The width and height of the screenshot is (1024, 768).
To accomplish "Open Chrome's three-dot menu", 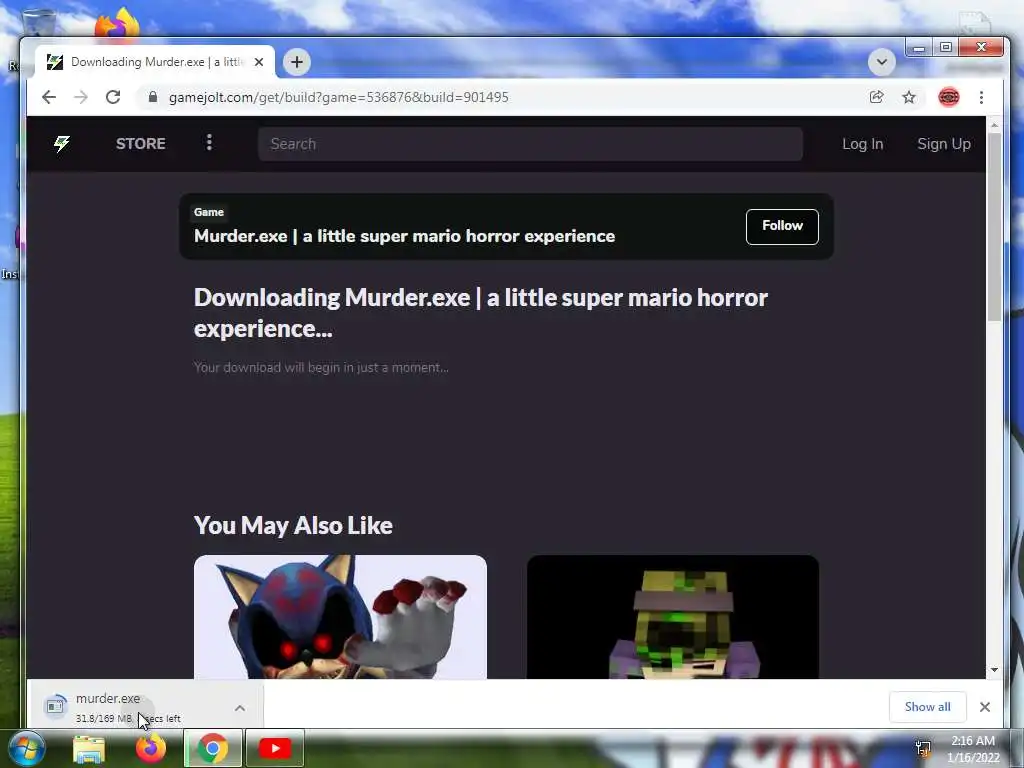I will point(982,97).
